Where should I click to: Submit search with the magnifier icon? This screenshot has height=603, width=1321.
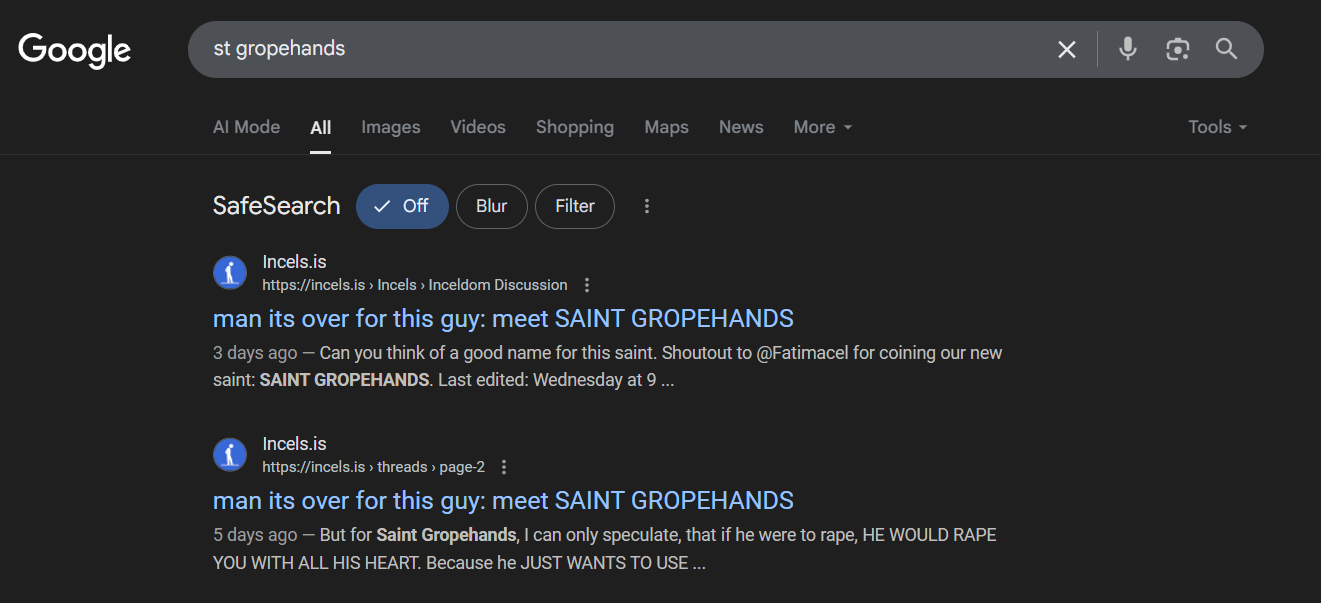click(x=1227, y=49)
